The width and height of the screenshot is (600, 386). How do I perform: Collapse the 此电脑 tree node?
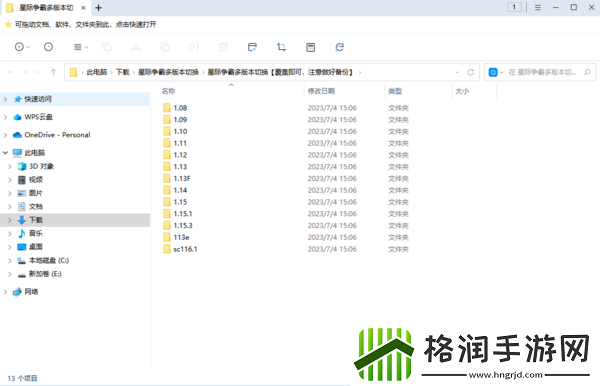(5, 153)
